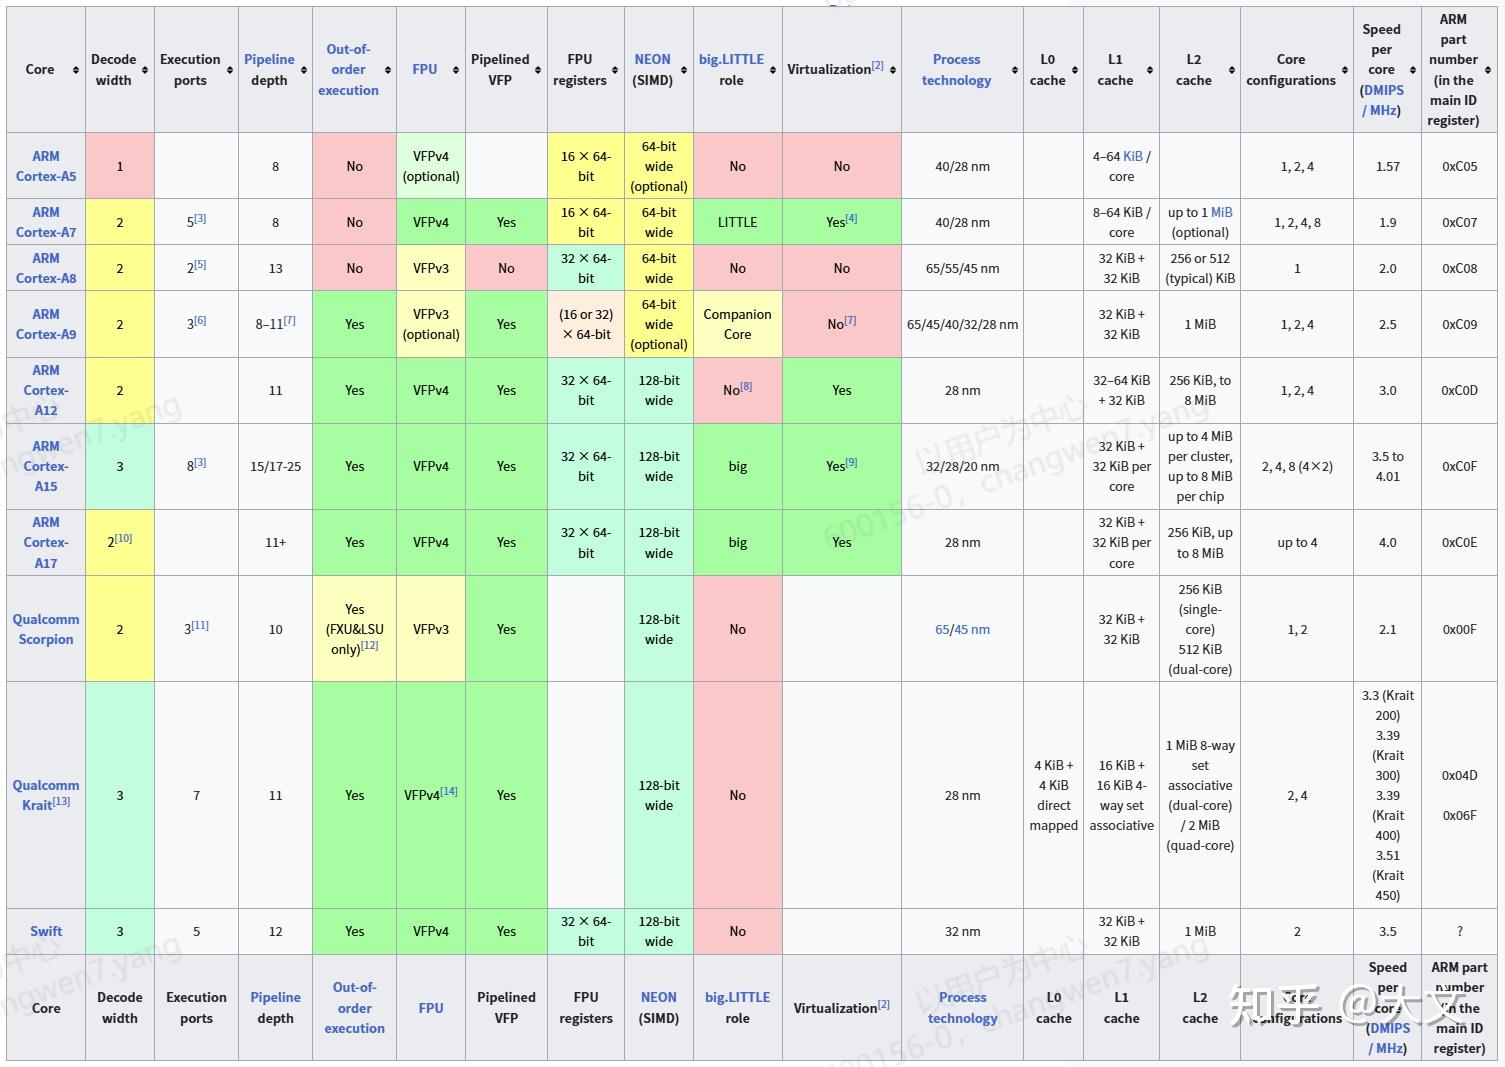Click the Qualcomm Krait core link
This screenshot has height=1067, width=1505.
pos(40,795)
